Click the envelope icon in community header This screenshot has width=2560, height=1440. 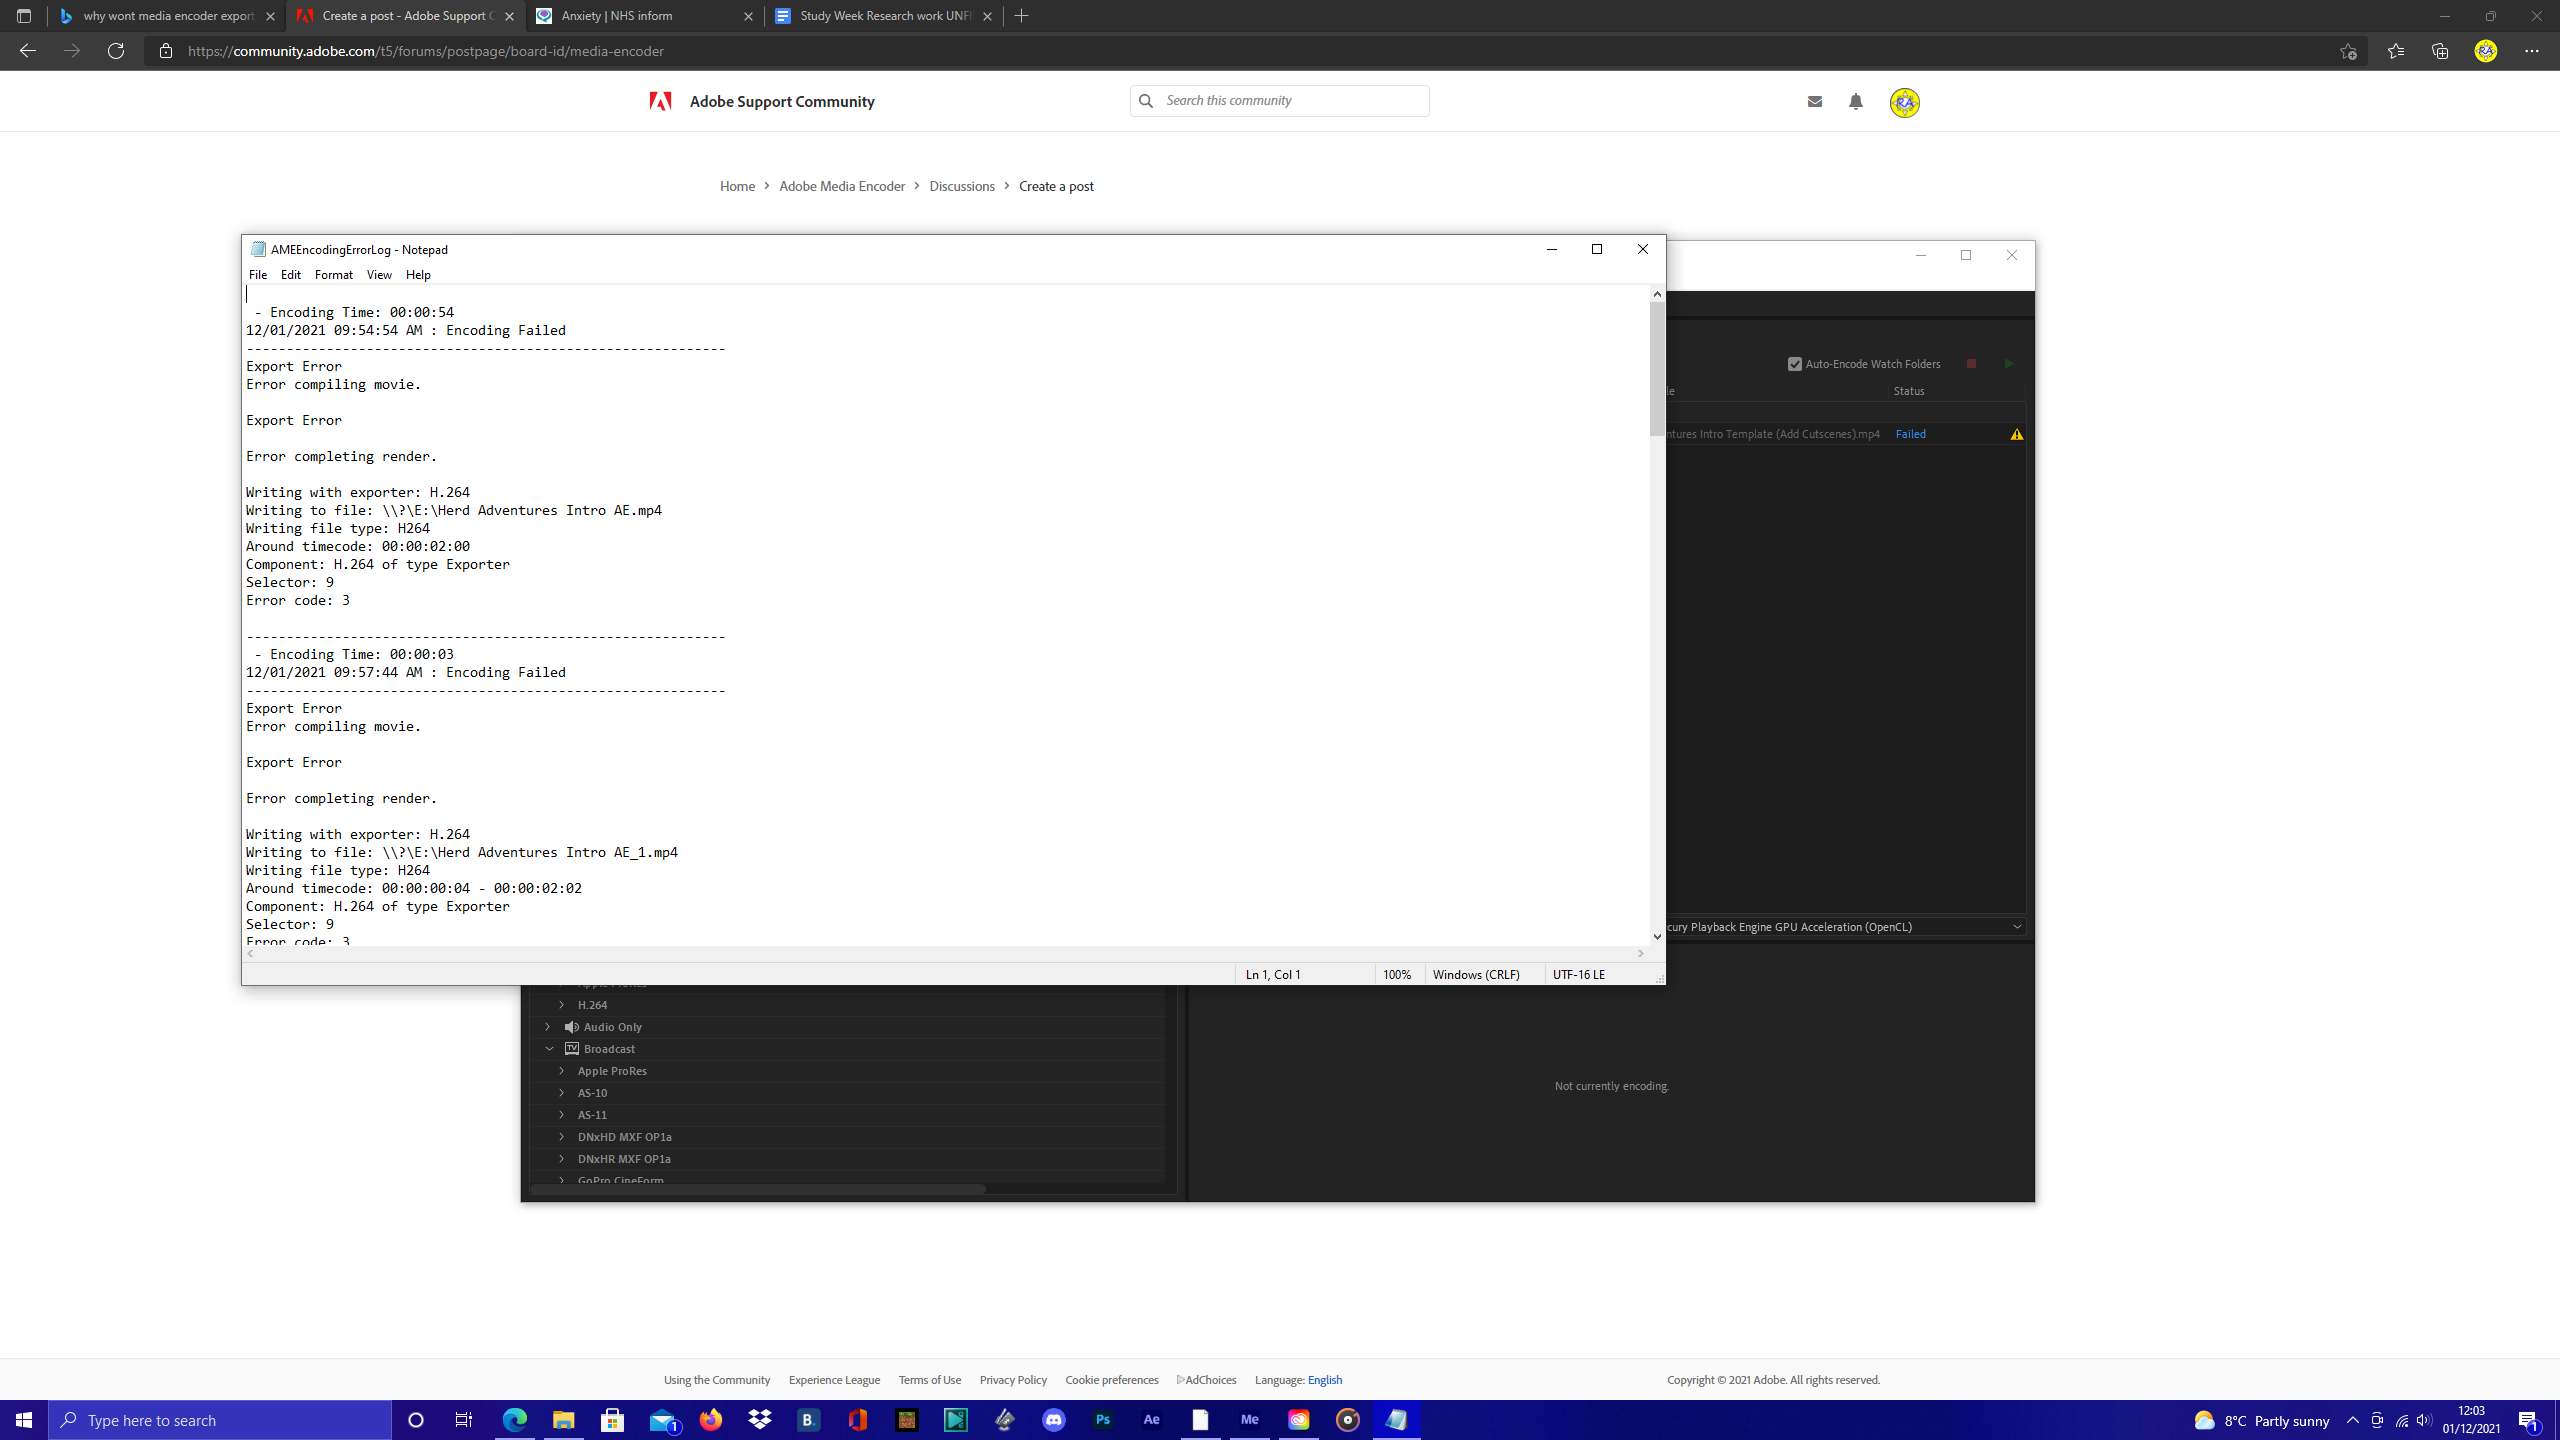coord(1815,100)
